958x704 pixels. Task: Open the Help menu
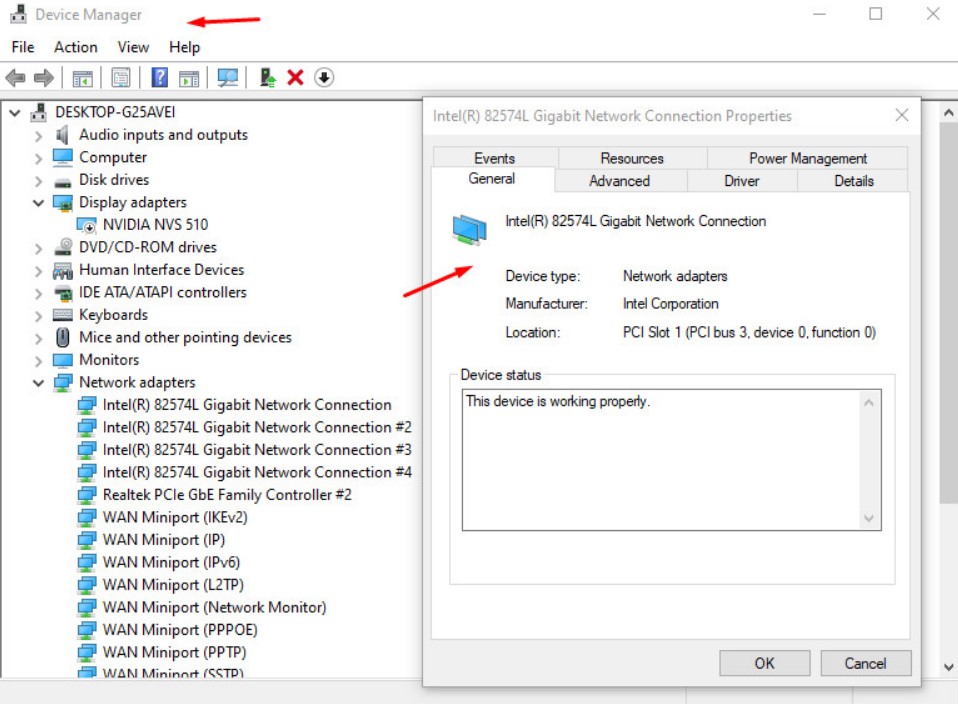[x=185, y=47]
